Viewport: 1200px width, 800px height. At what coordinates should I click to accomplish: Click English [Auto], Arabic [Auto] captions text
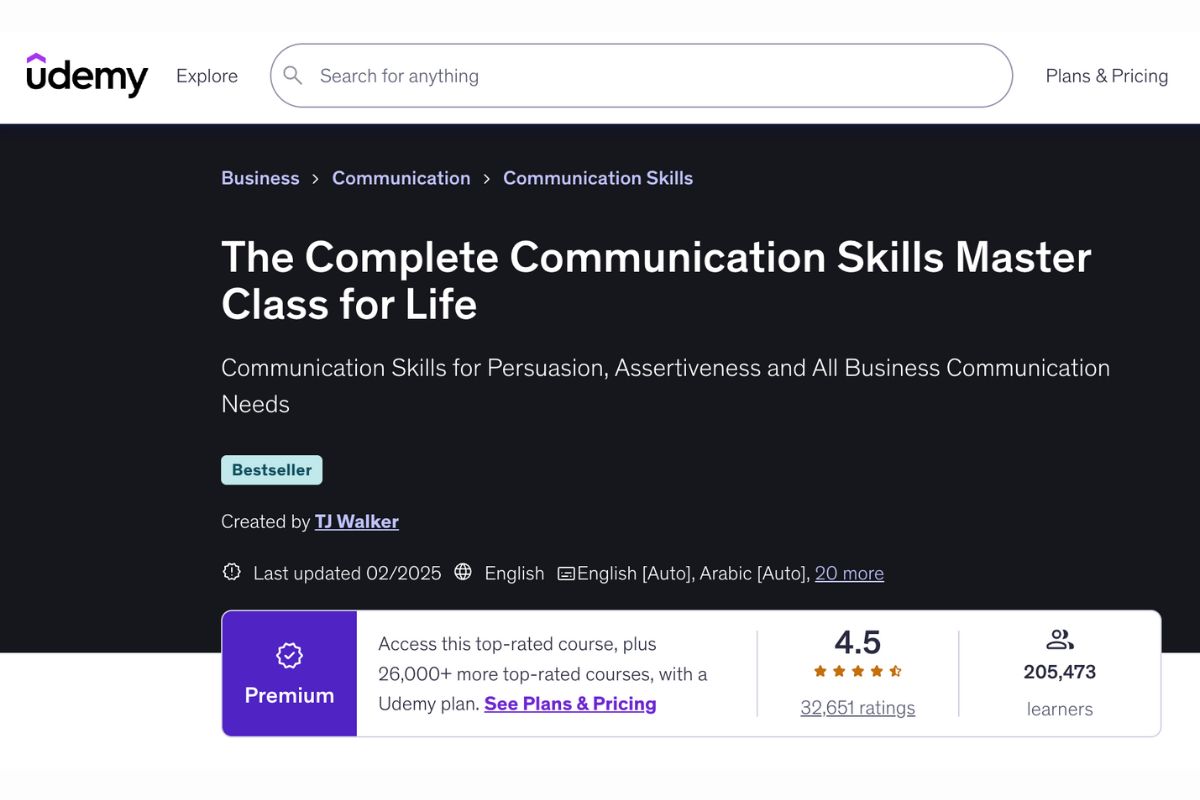[x=691, y=573]
